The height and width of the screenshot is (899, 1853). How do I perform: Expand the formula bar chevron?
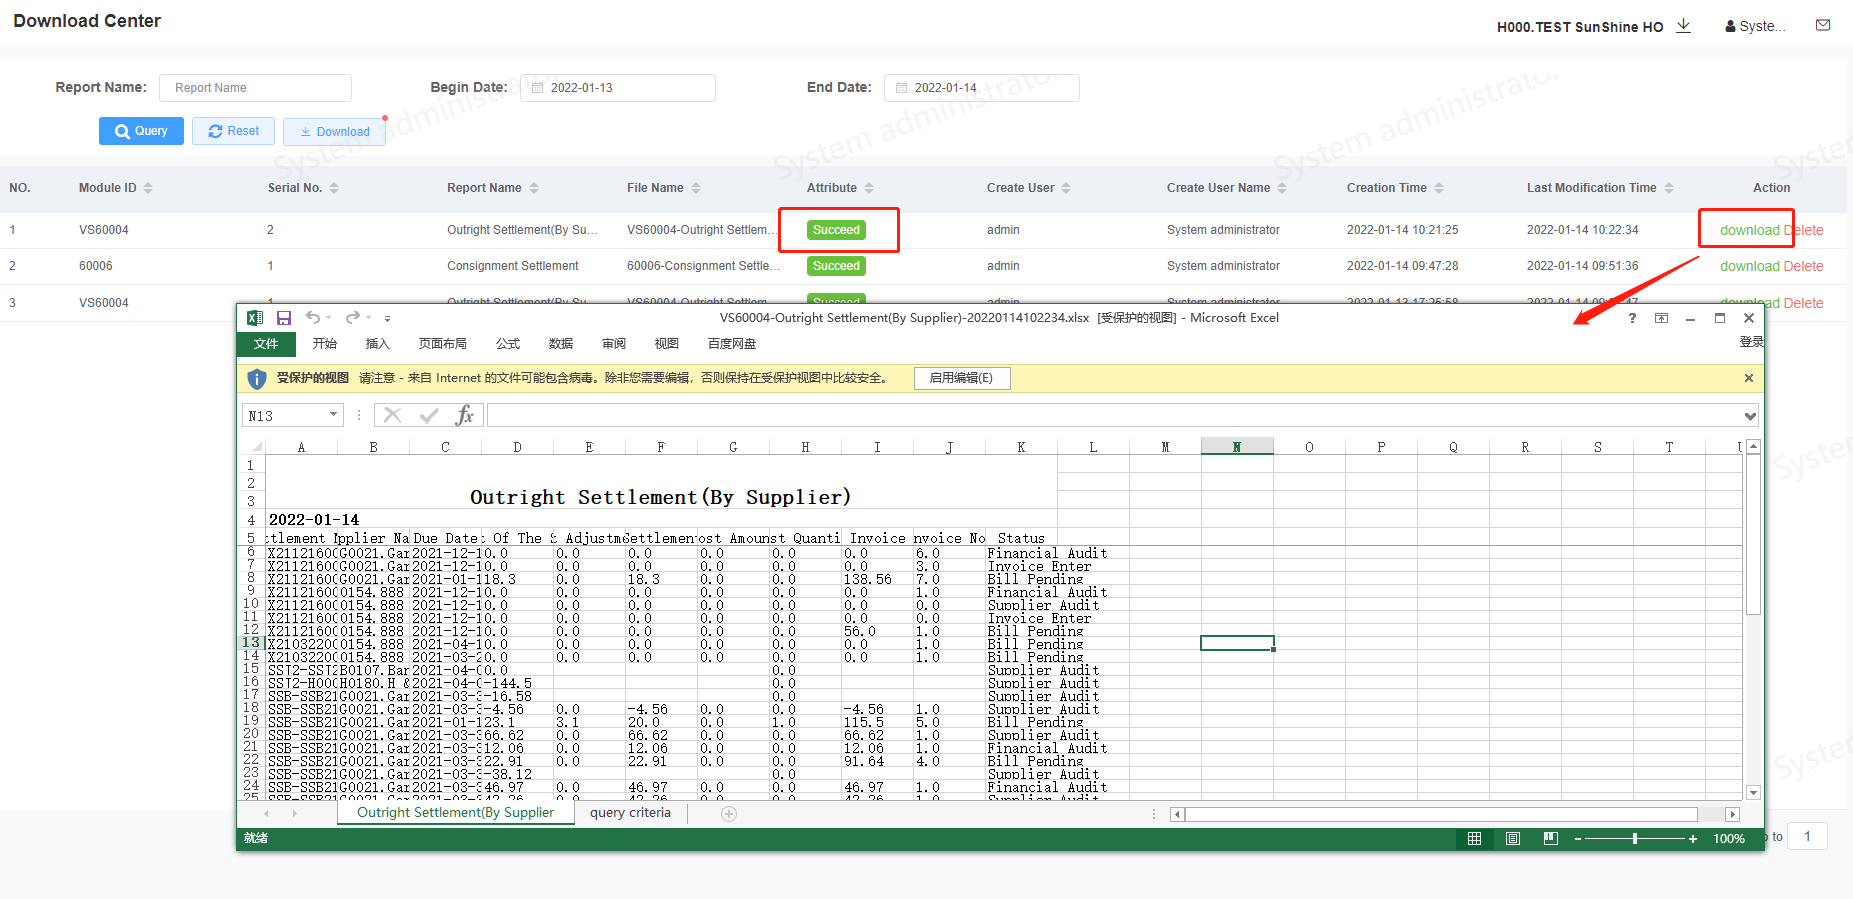1750,416
